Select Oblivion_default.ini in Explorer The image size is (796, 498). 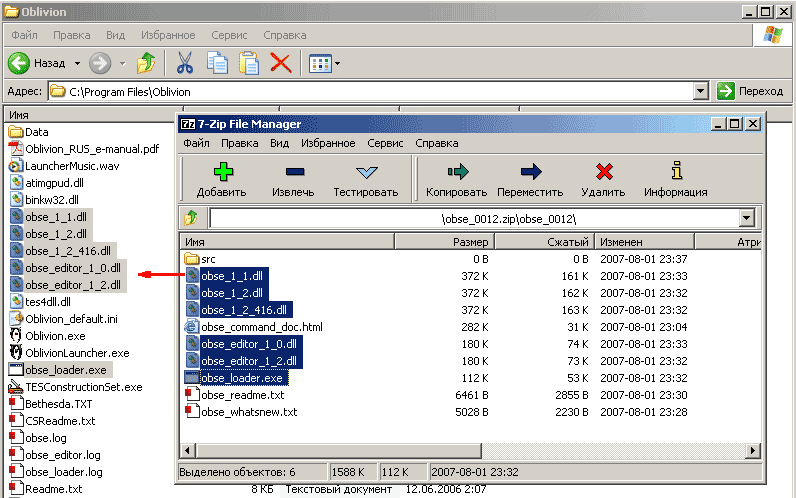[64, 319]
